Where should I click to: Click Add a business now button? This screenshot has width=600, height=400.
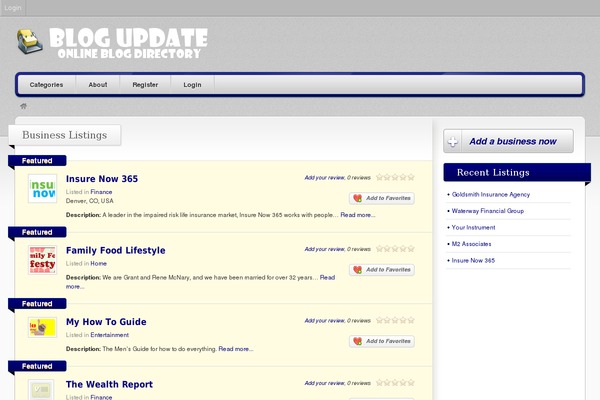coord(508,141)
